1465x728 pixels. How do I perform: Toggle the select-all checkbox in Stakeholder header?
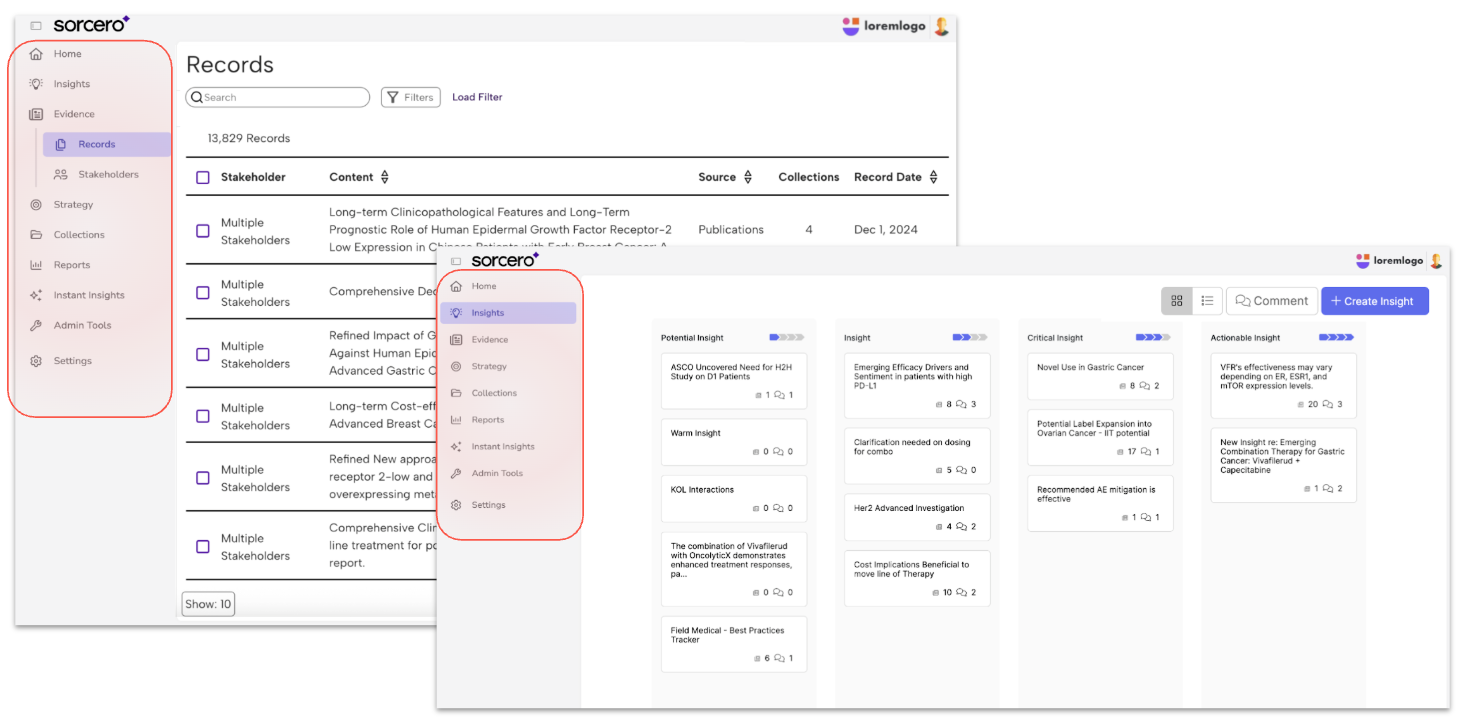tap(203, 177)
